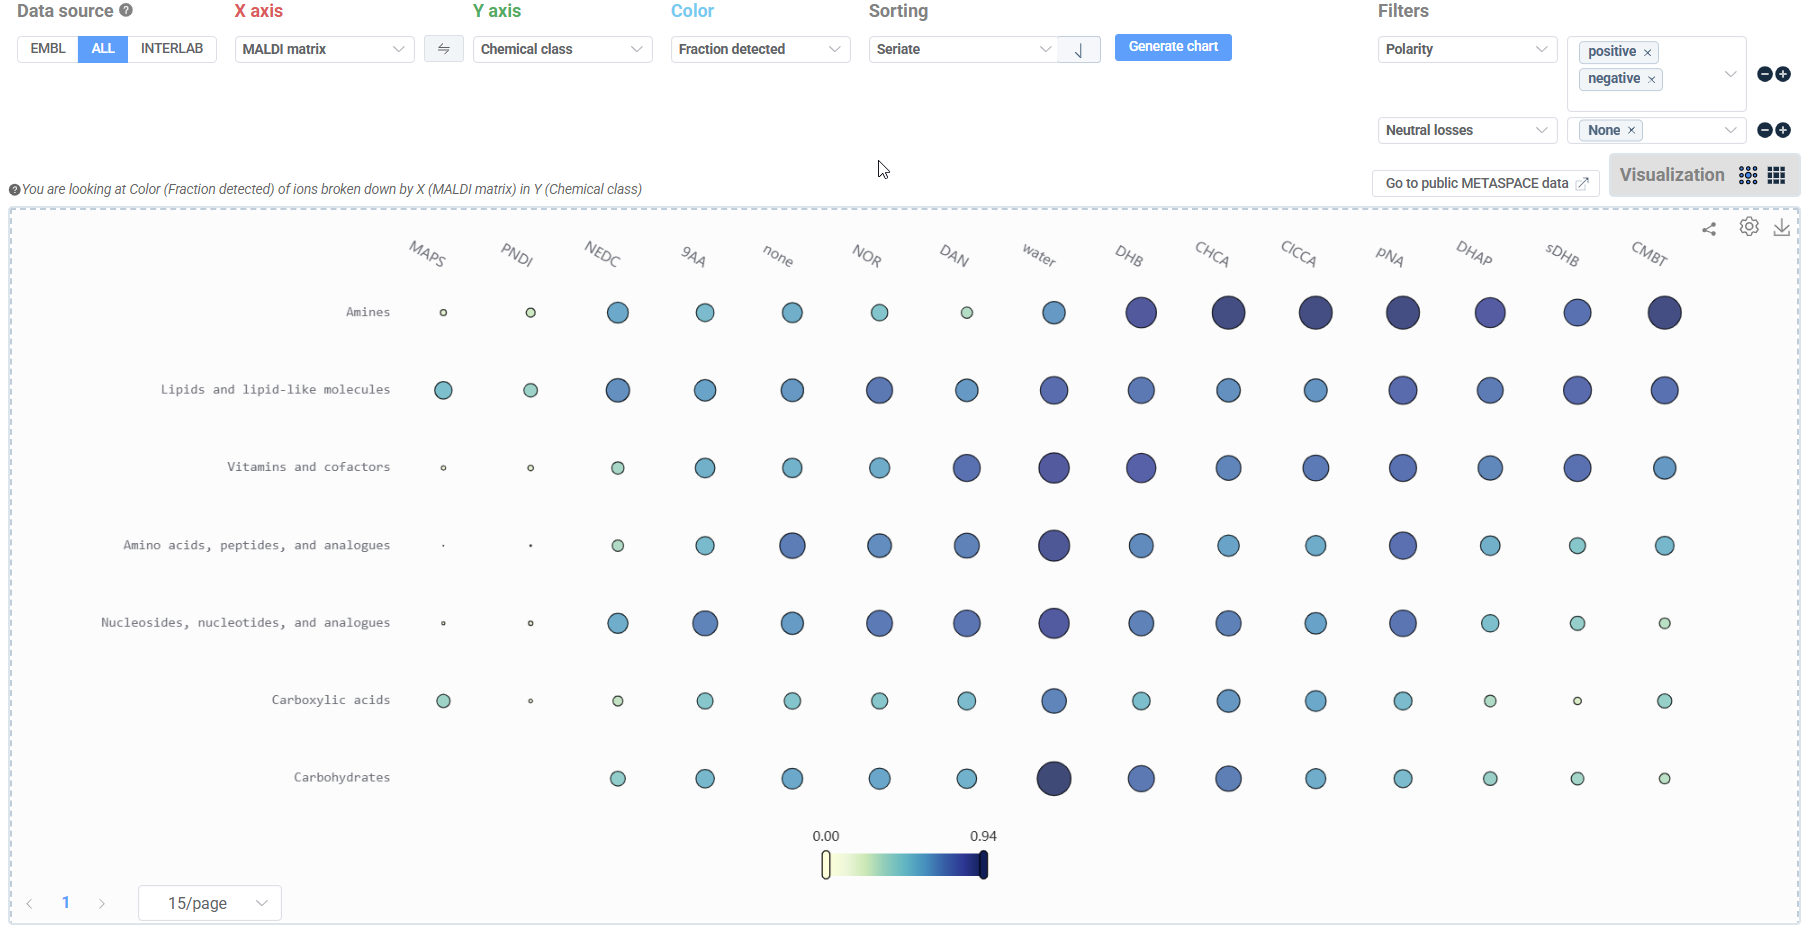Click the MAPS column label
1813x931 pixels.
(428, 254)
